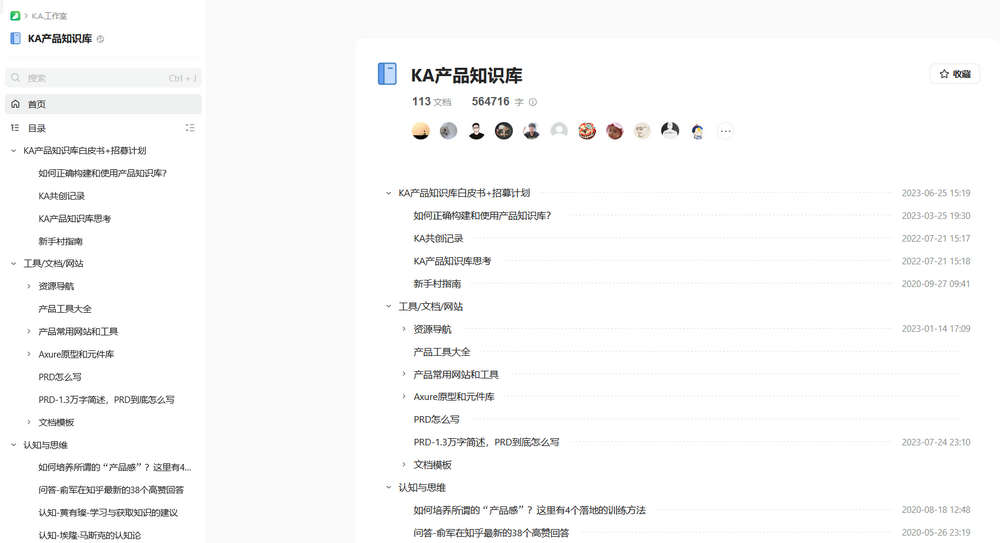Click the blue book icon beside sidebar title
This screenshot has height=543, width=1000.
coord(15,38)
